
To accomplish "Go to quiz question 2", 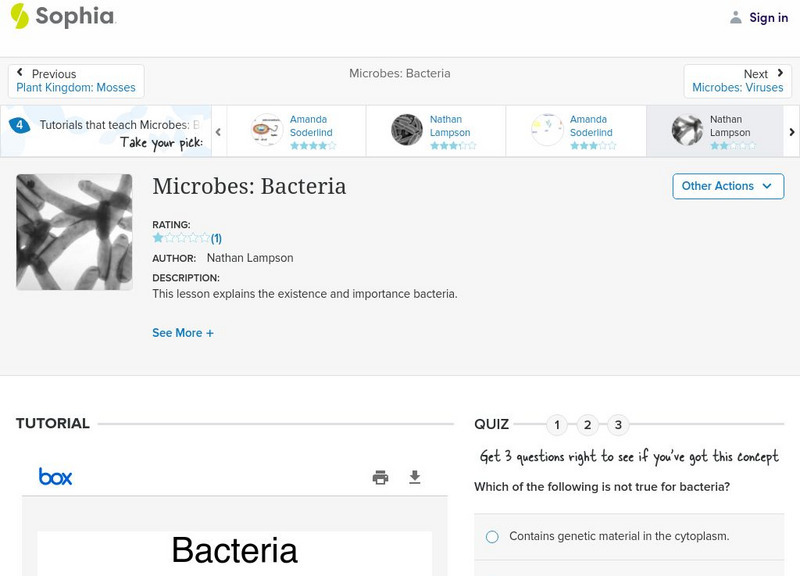I will click(588, 425).
